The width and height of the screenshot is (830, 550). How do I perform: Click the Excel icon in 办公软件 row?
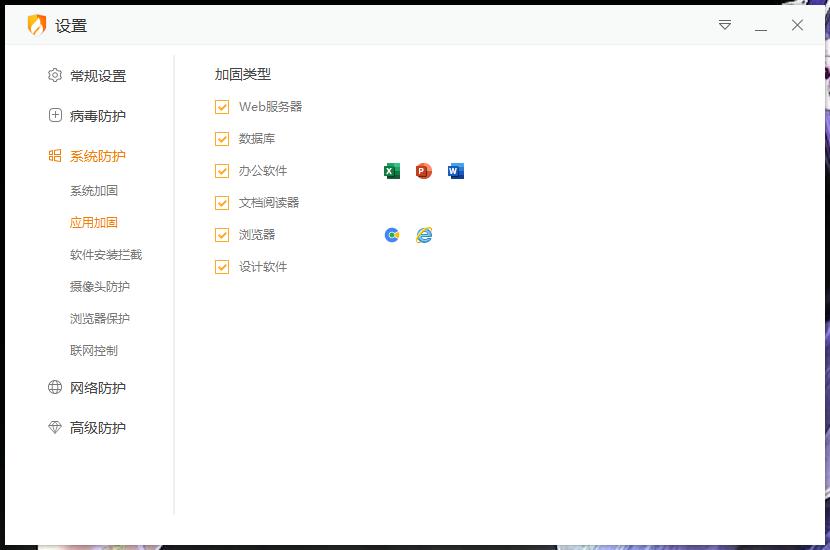pyautogui.click(x=392, y=171)
